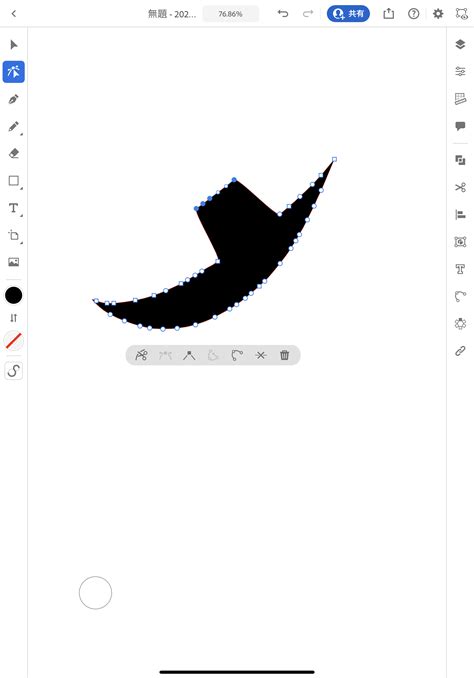The height and width of the screenshot is (678, 474).
Task: Undo the last action
Action: [x=283, y=13]
